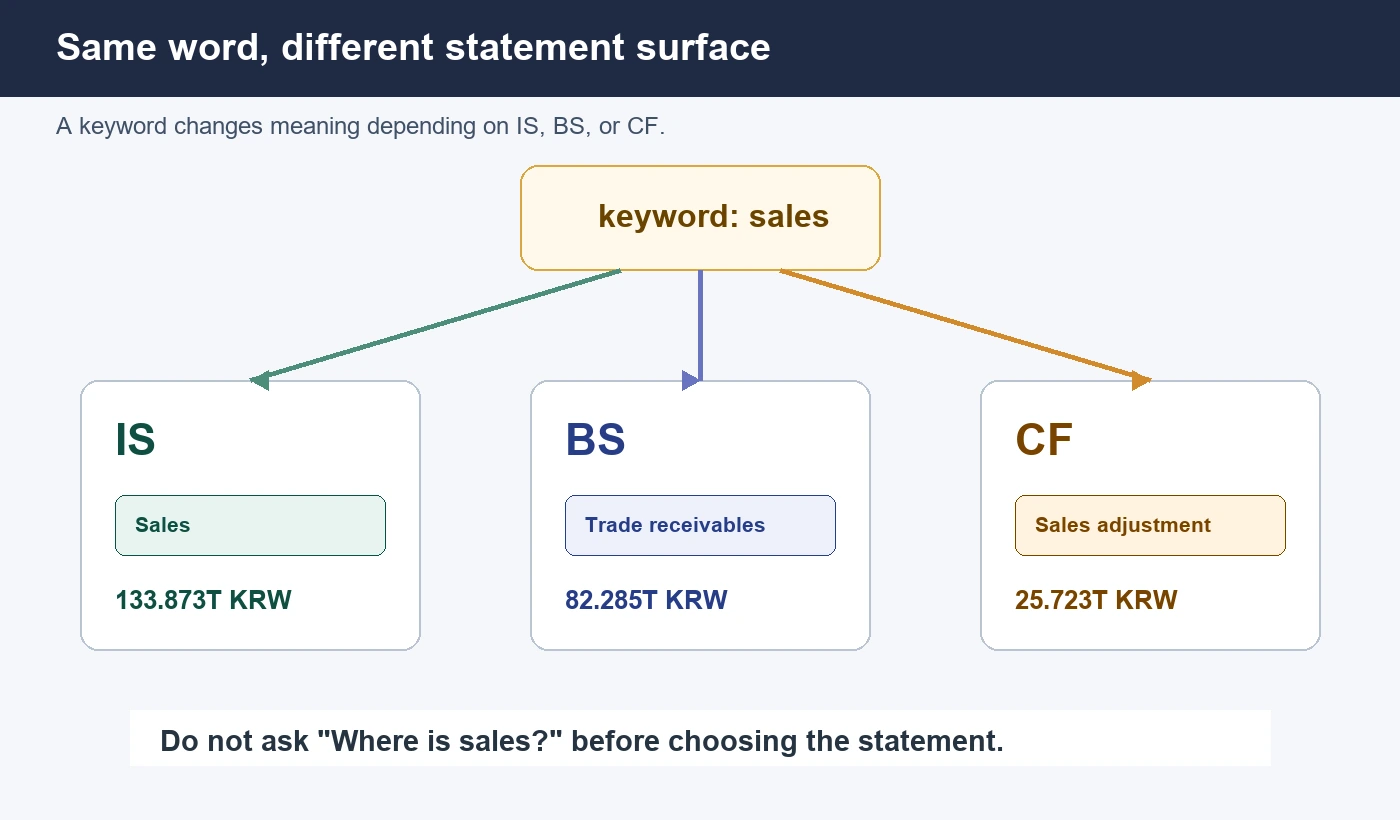
Task: Click the 25.723T KRW value
Action: click(1096, 601)
